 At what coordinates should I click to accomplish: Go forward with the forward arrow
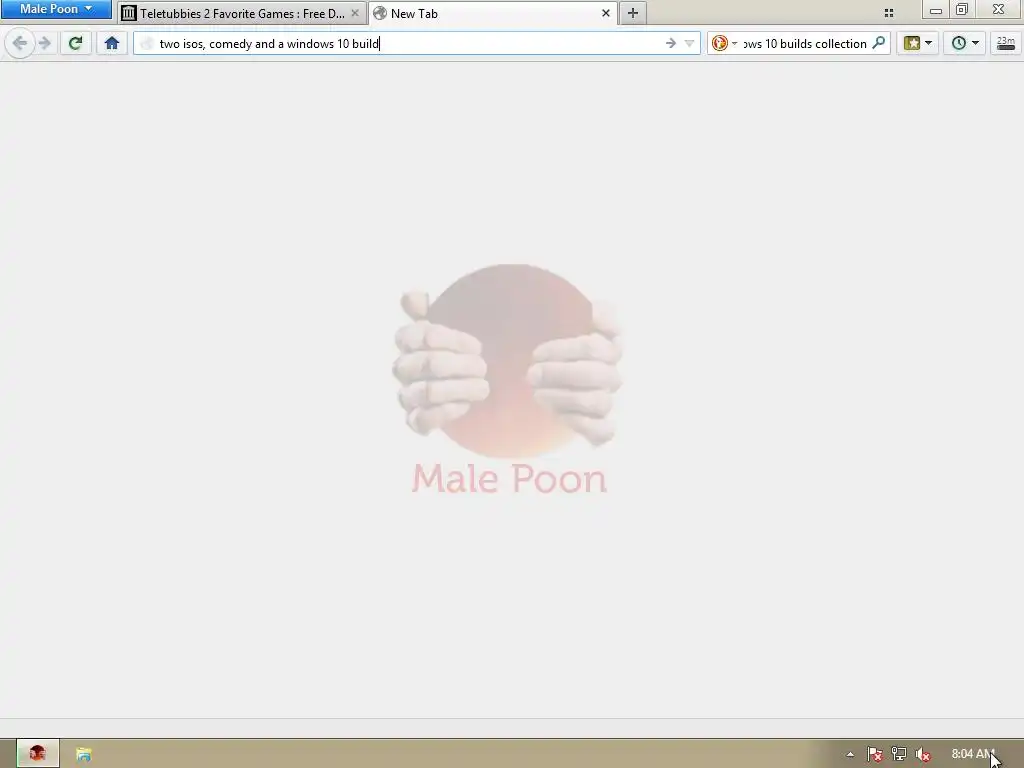point(44,44)
